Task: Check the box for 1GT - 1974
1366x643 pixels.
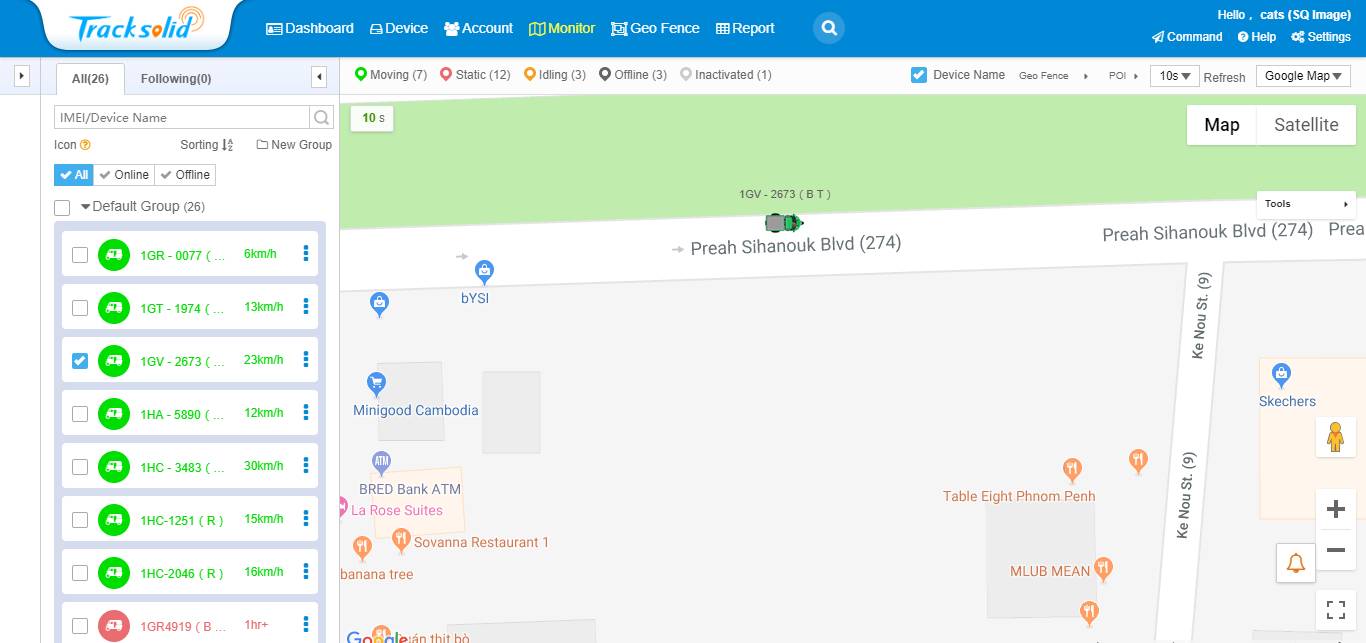Action: point(80,308)
